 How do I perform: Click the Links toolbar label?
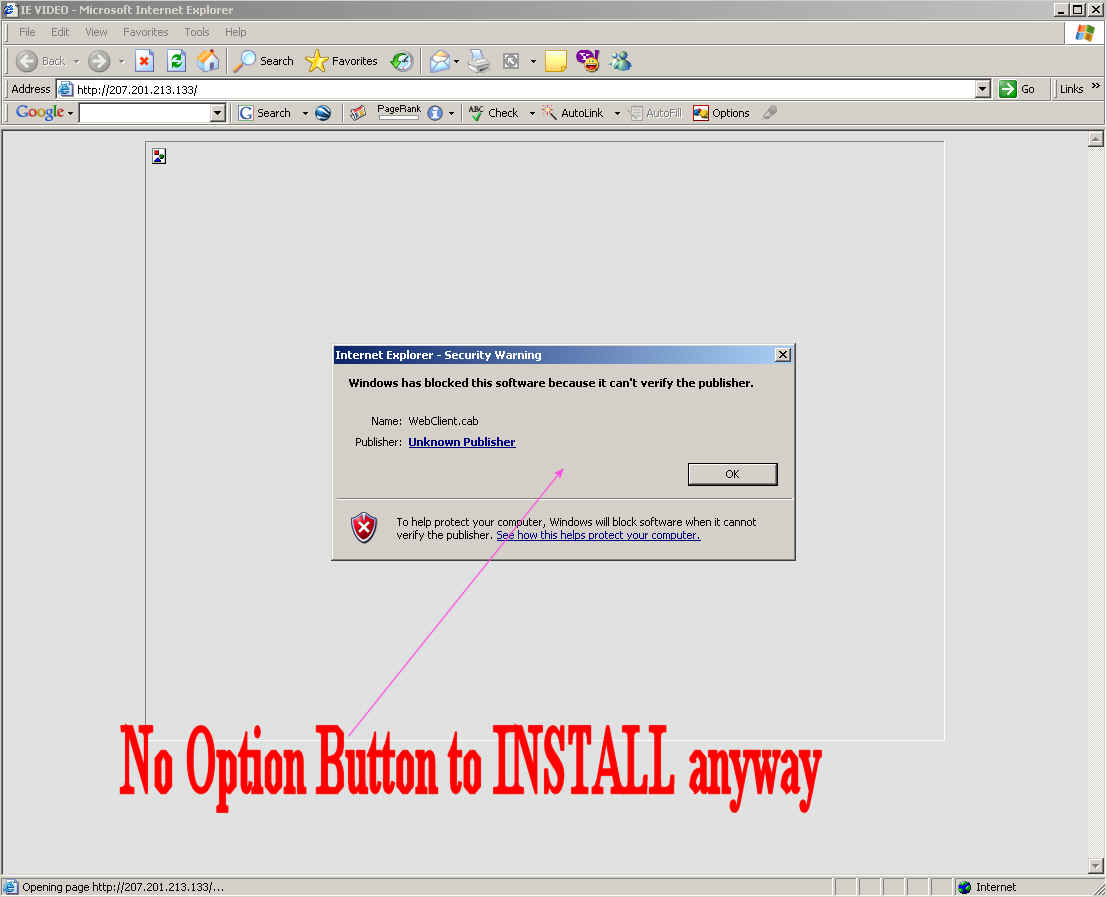1071,89
